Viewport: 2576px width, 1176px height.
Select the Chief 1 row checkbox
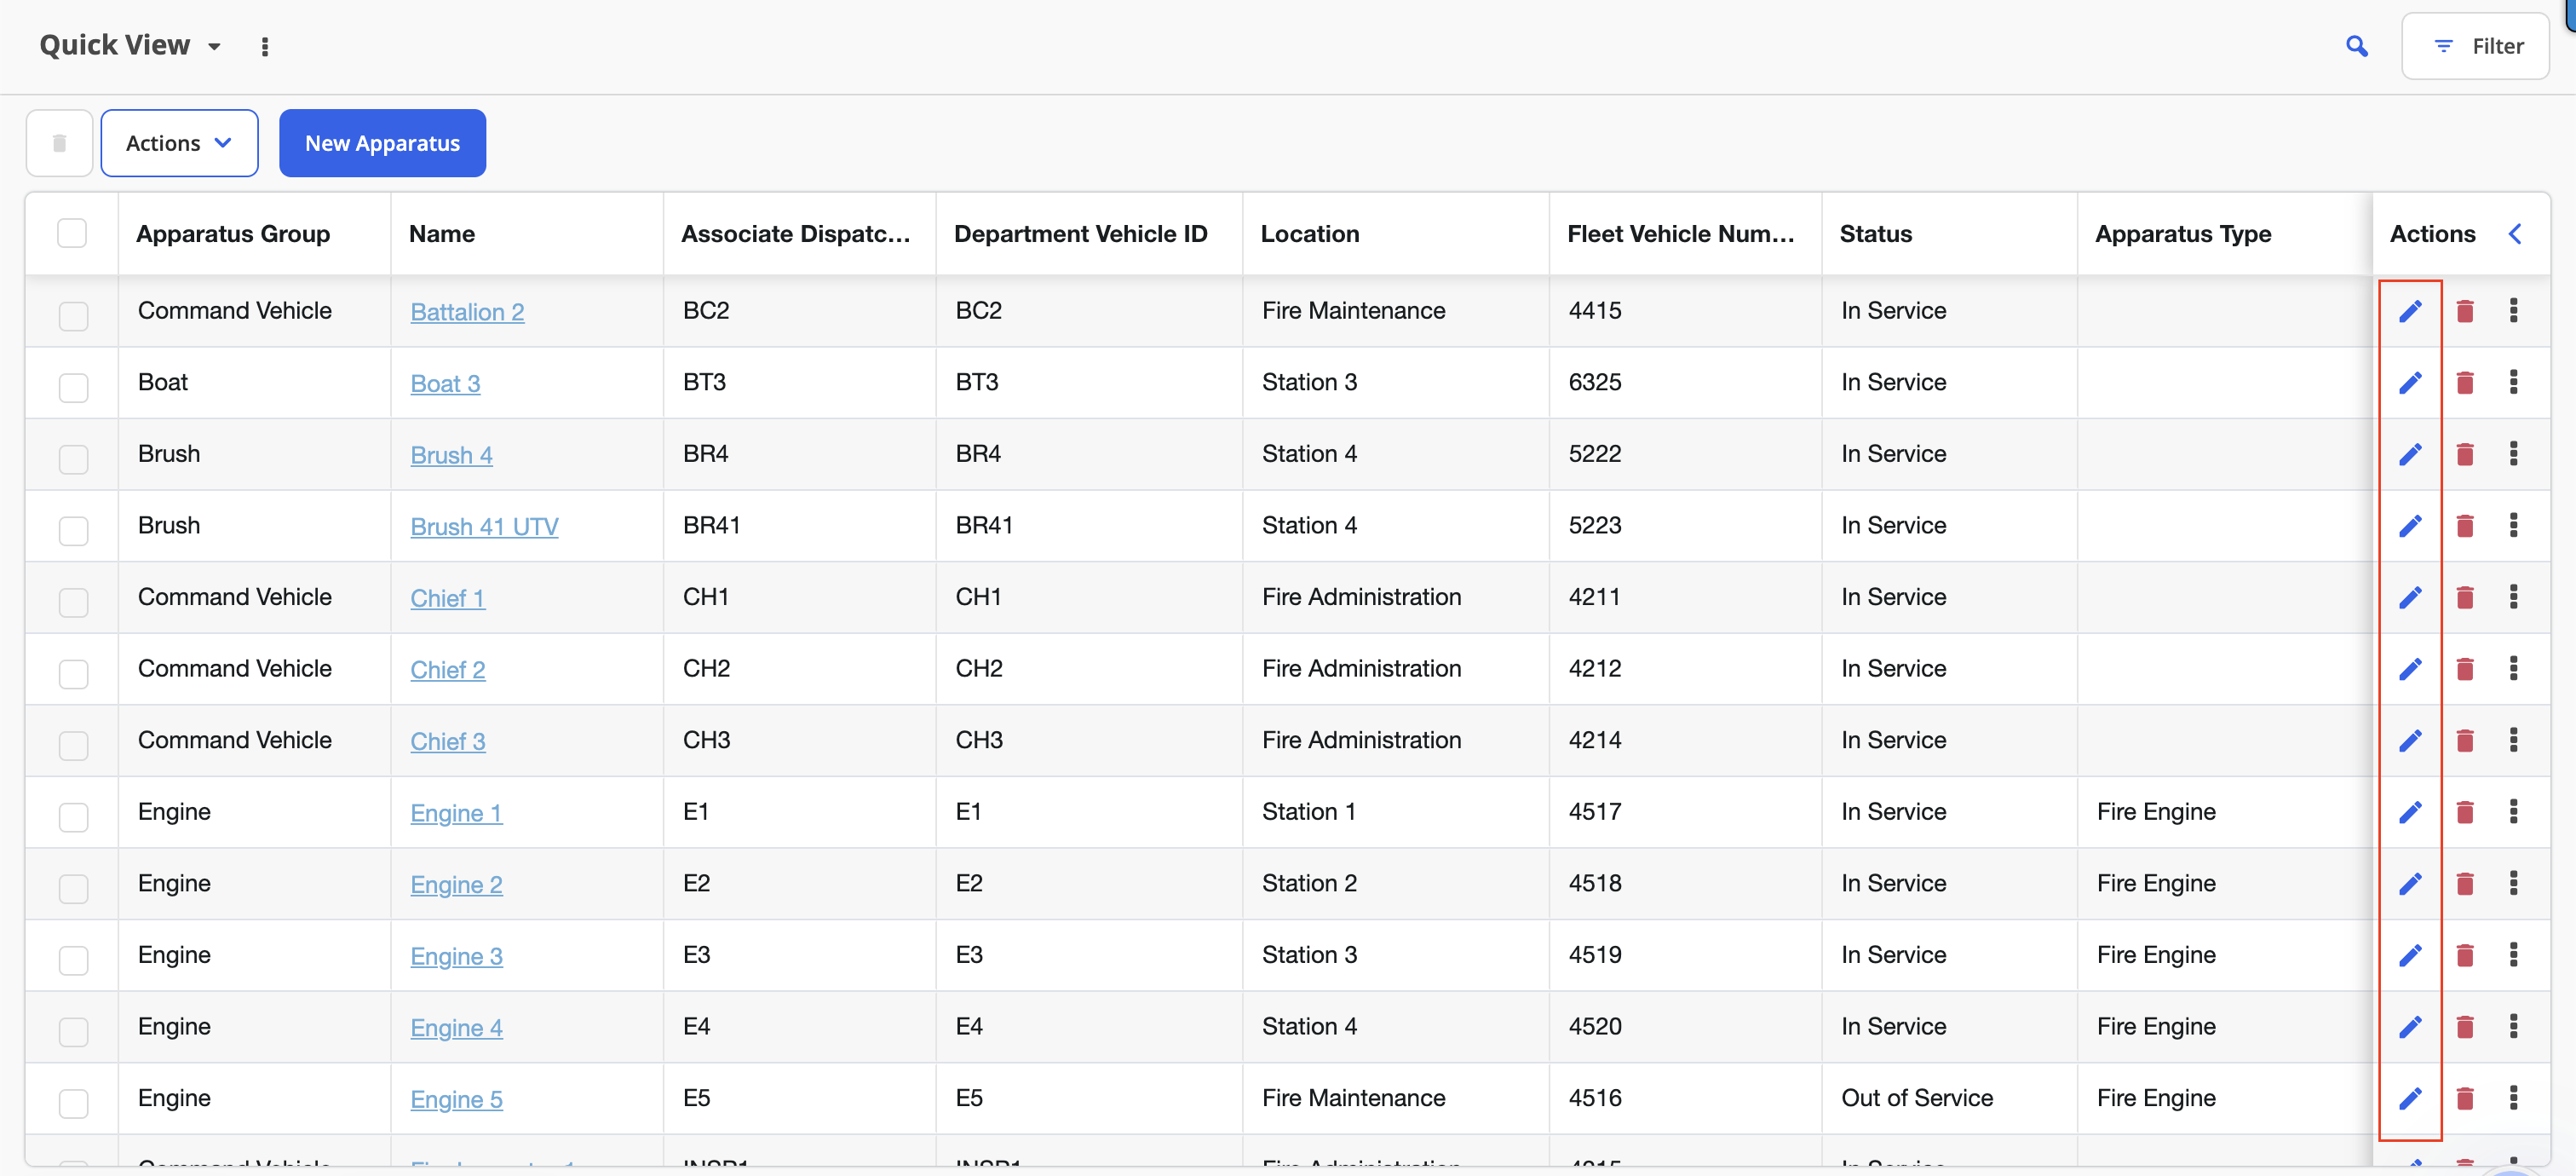click(74, 602)
